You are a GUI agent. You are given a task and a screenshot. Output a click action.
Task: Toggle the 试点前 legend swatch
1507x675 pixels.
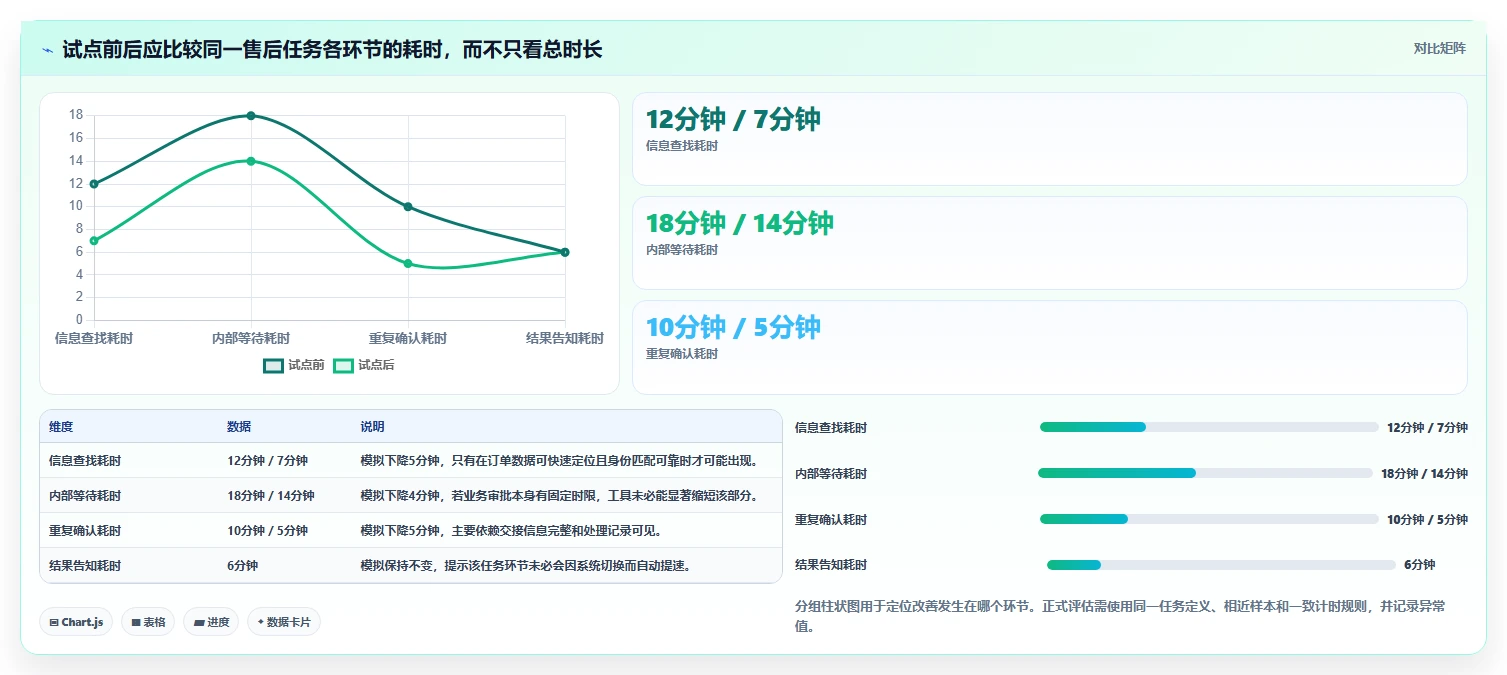click(274, 366)
